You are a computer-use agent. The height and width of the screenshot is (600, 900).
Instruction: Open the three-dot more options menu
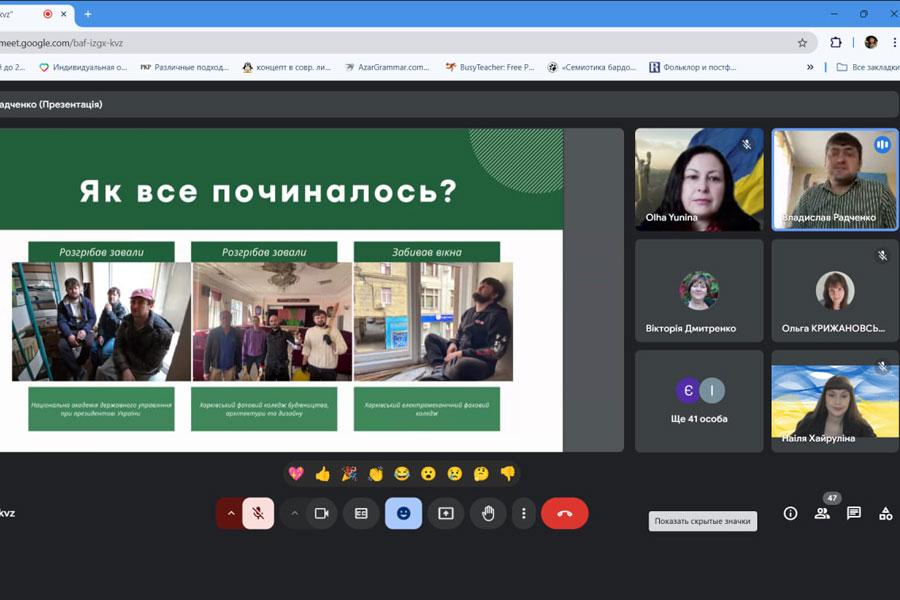[523, 513]
